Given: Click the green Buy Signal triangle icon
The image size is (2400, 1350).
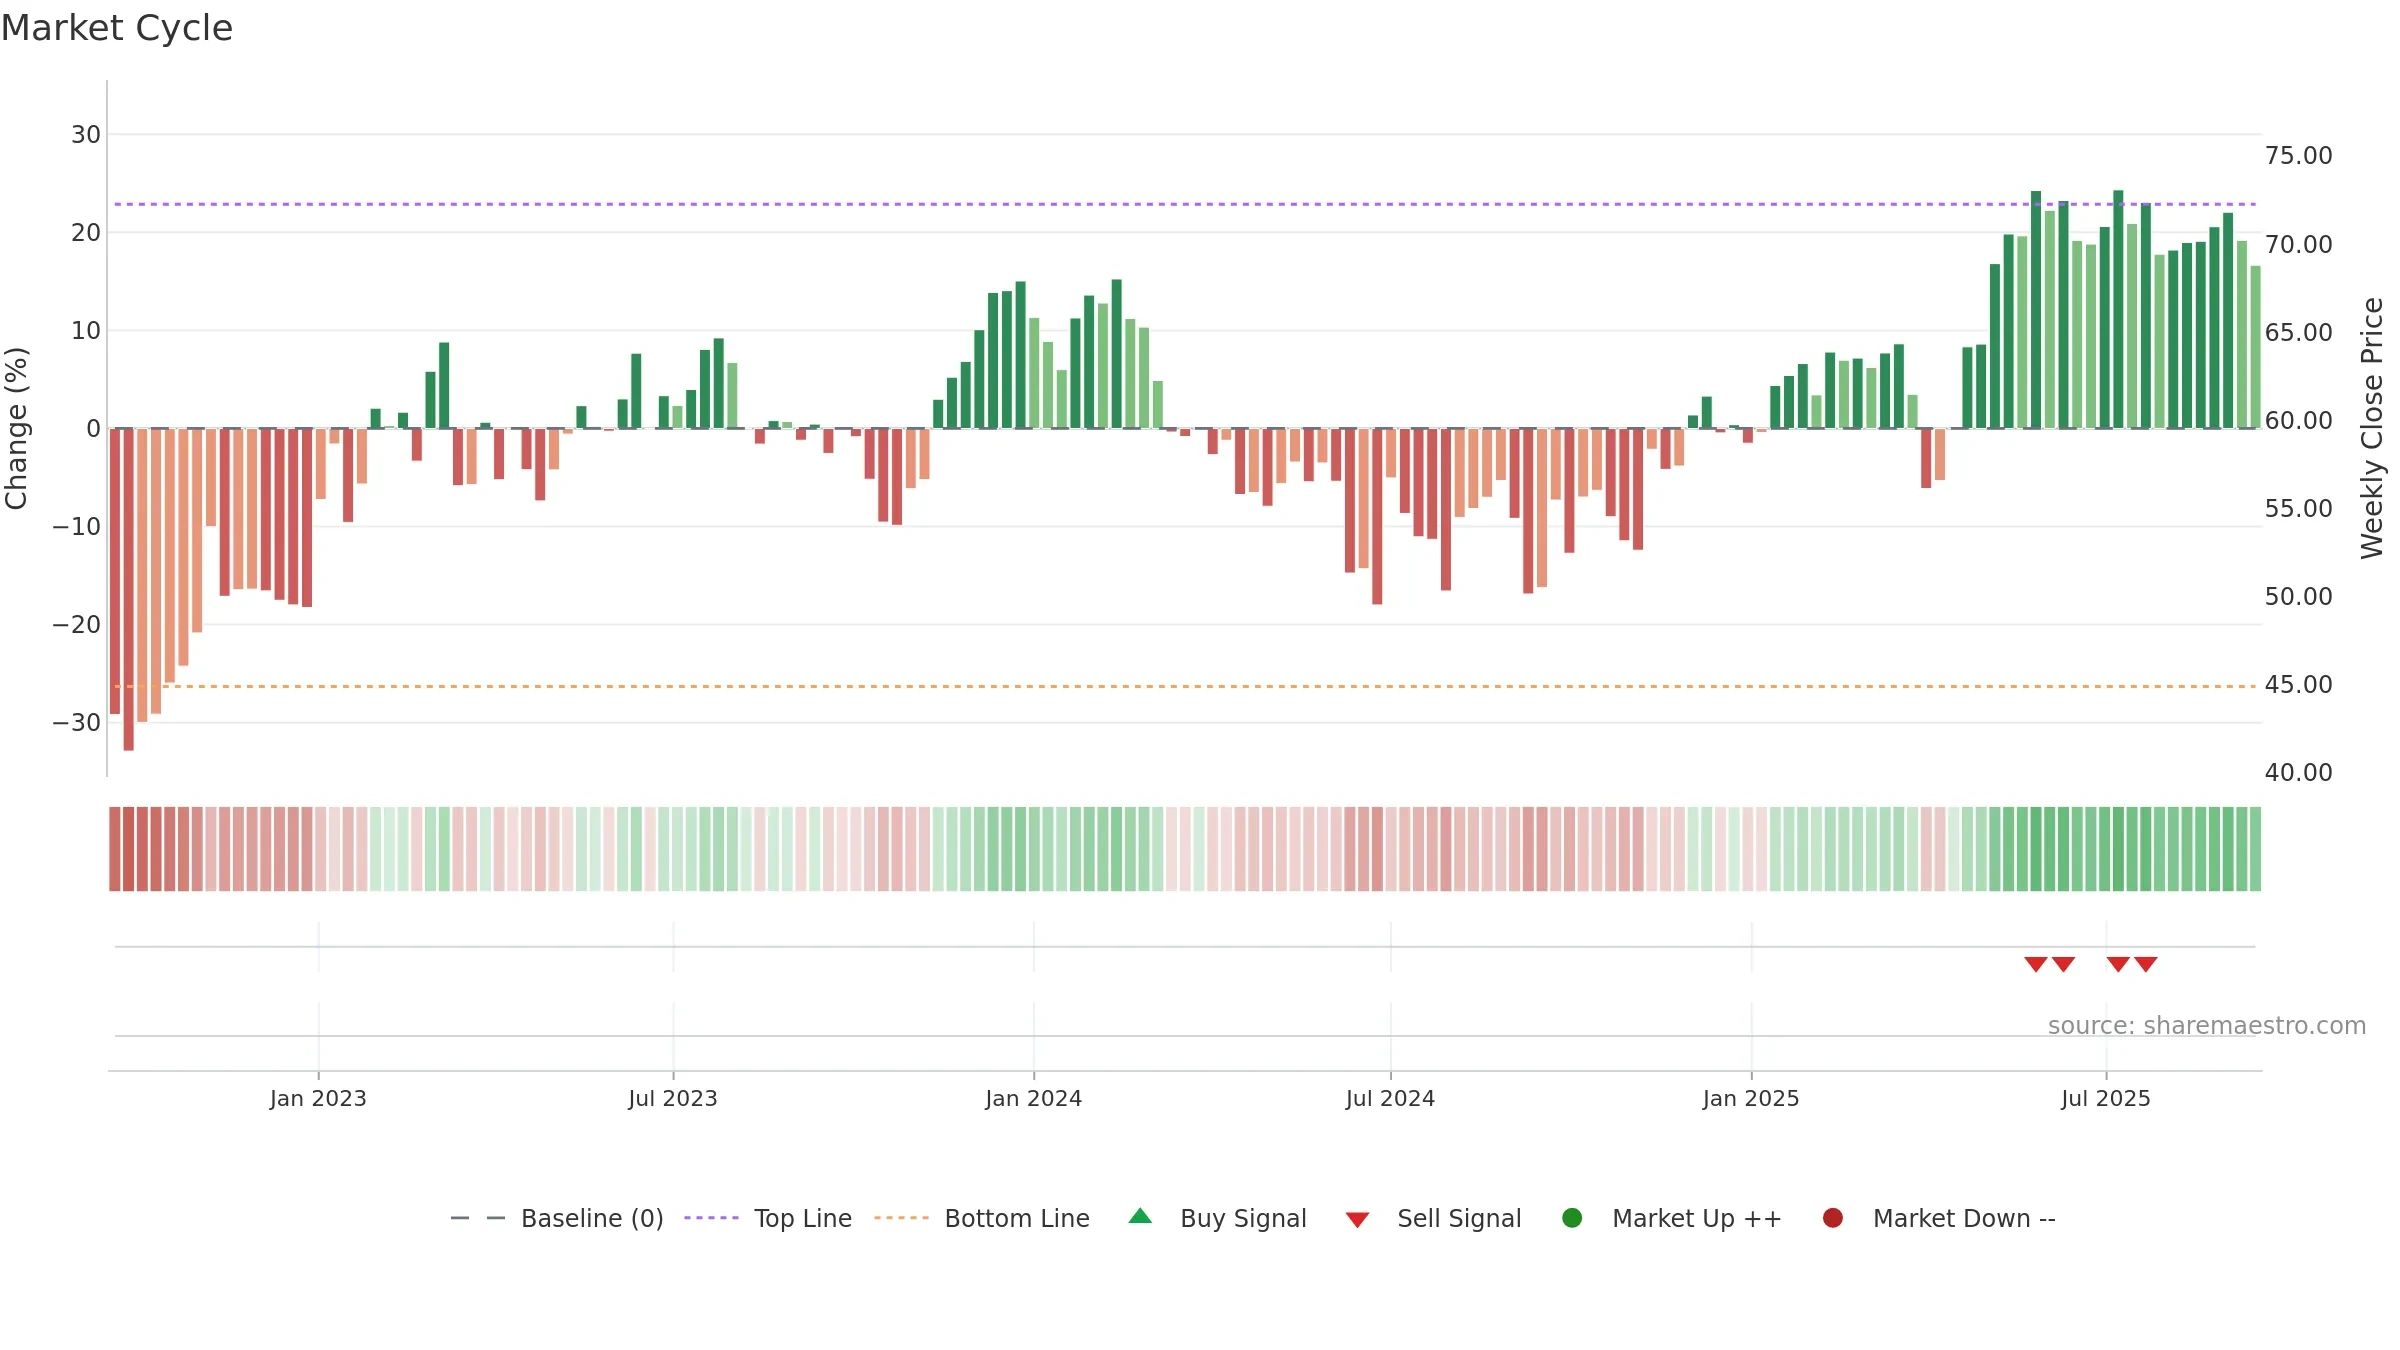Looking at the screenshot, I should click(x=1140, y=1216).
